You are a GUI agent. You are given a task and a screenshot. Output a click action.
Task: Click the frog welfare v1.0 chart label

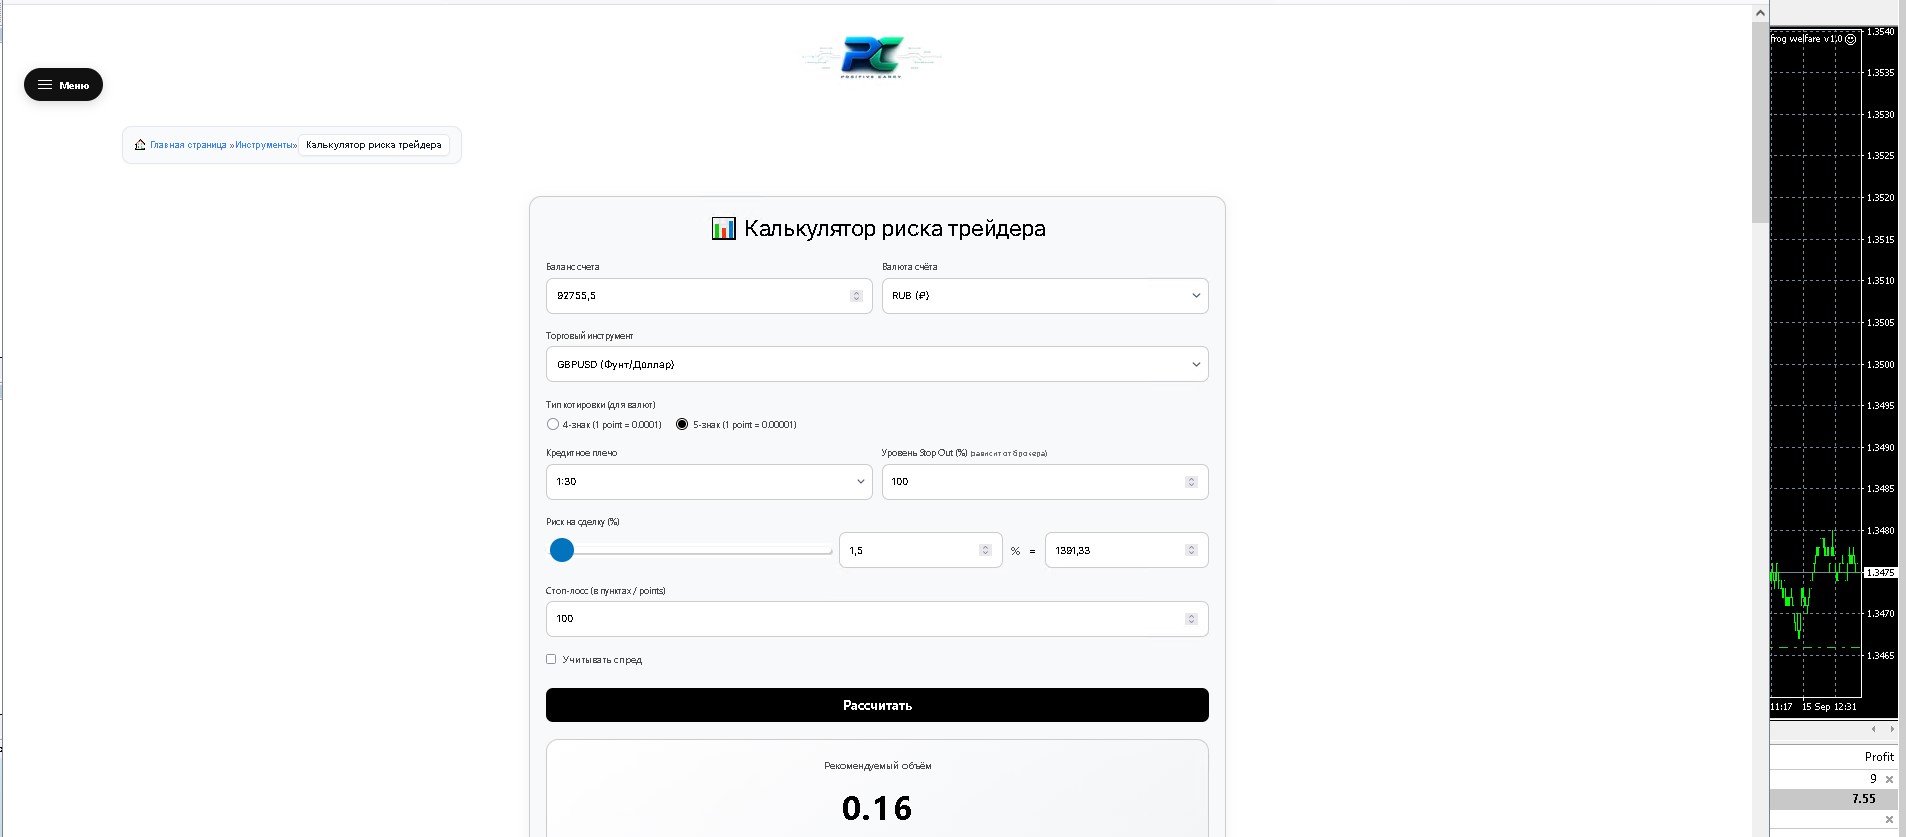[1807, 39]
